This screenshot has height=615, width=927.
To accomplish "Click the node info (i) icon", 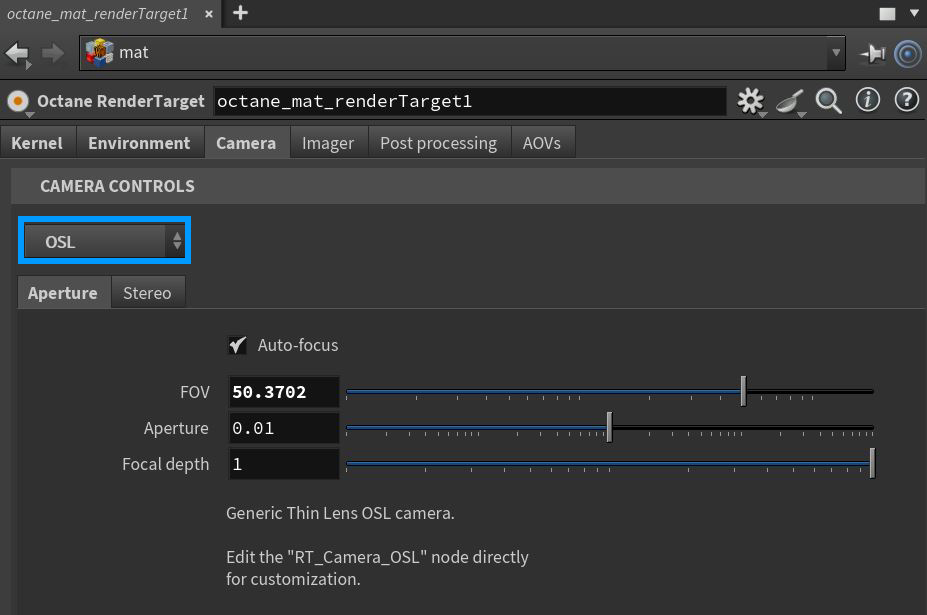I will click(867, 101).
